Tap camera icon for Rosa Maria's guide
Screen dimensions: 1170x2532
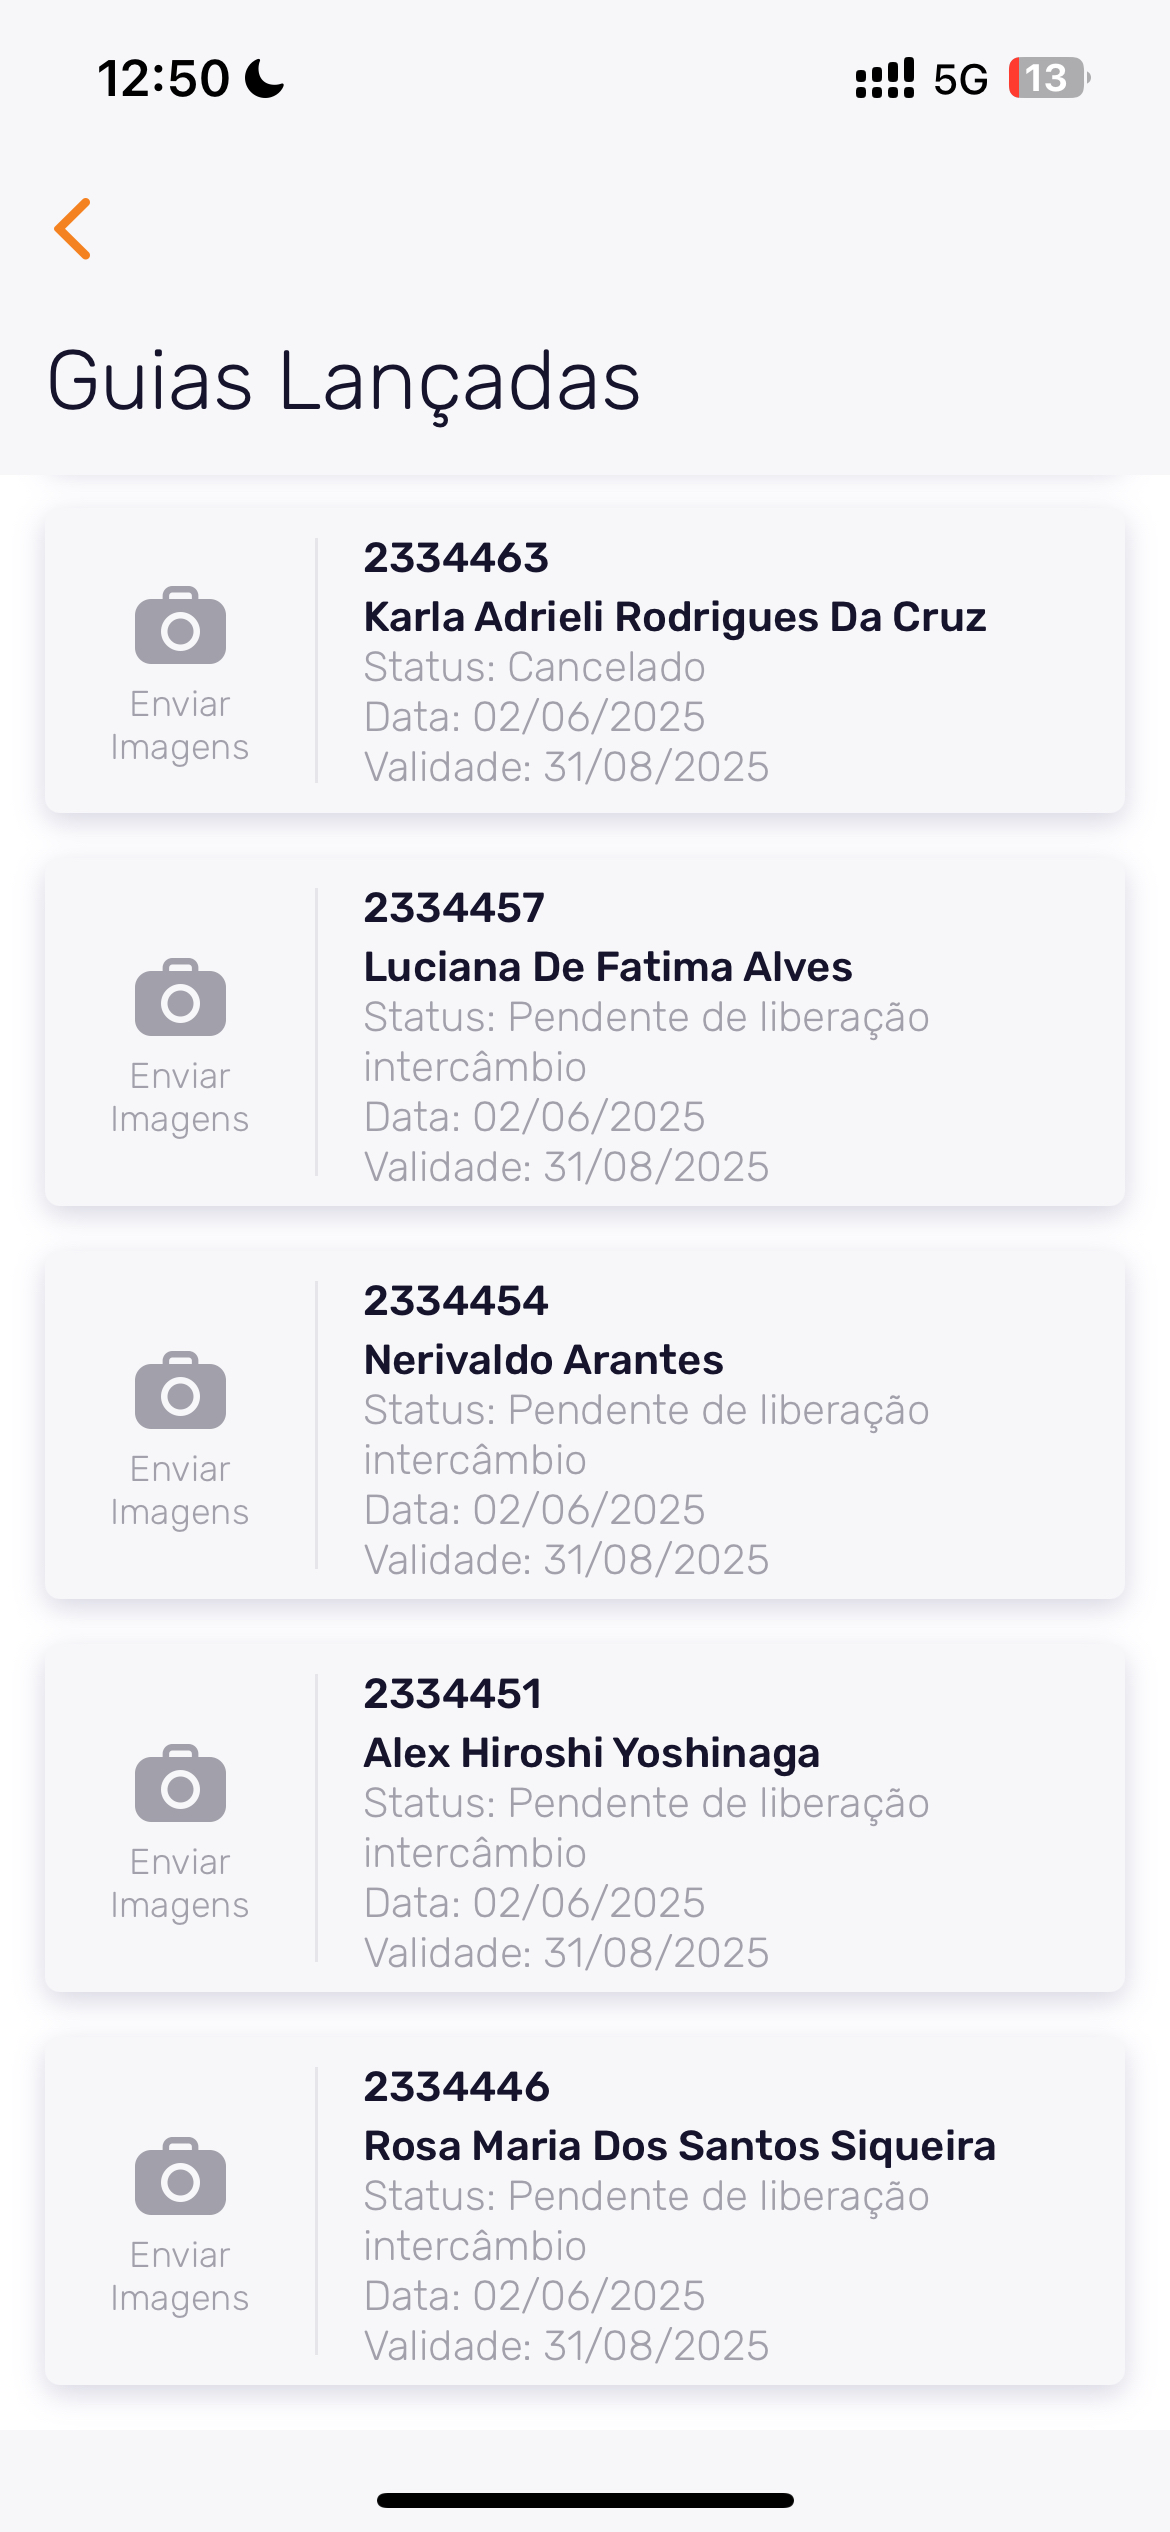point(180,2178)
